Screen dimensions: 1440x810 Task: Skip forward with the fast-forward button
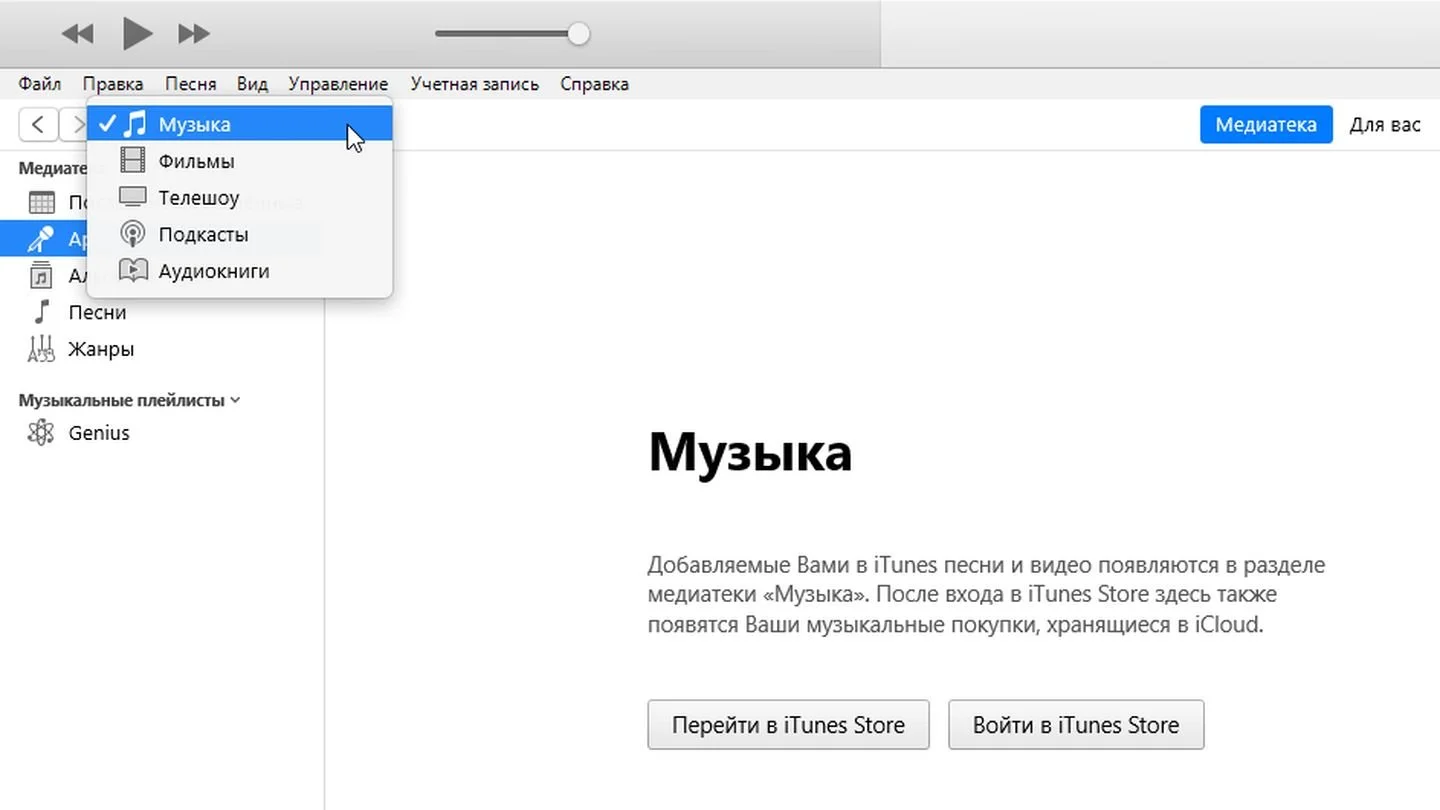coord(194,34)
